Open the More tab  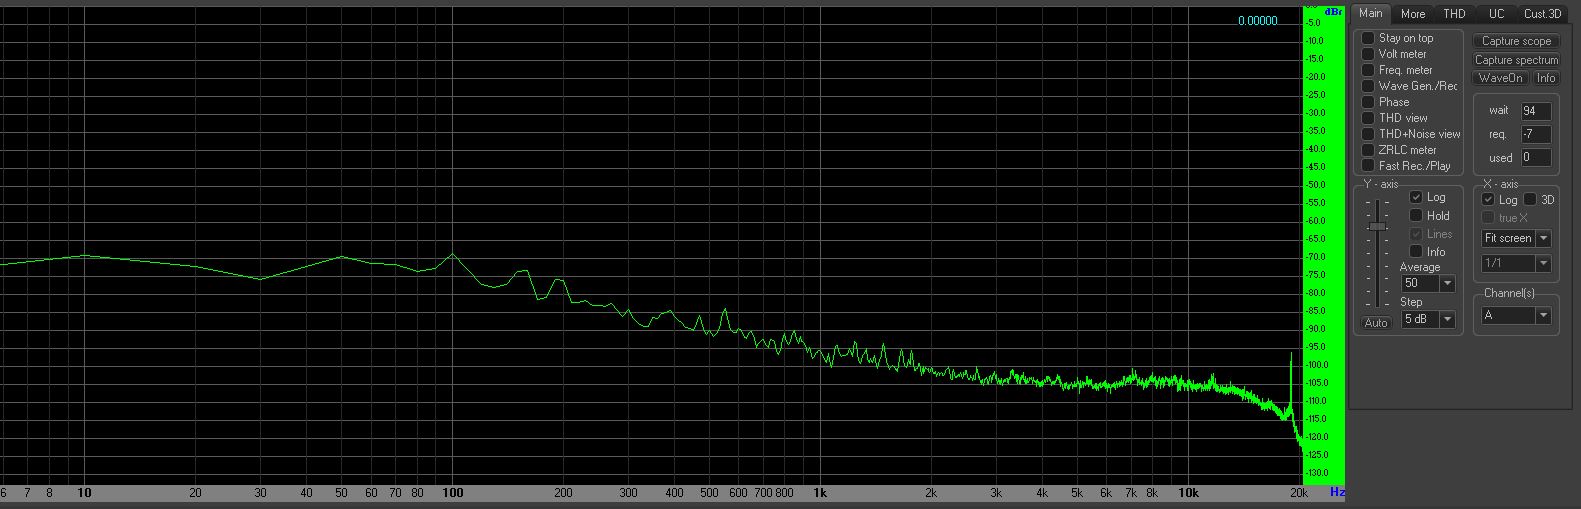tap(1413, 14)
